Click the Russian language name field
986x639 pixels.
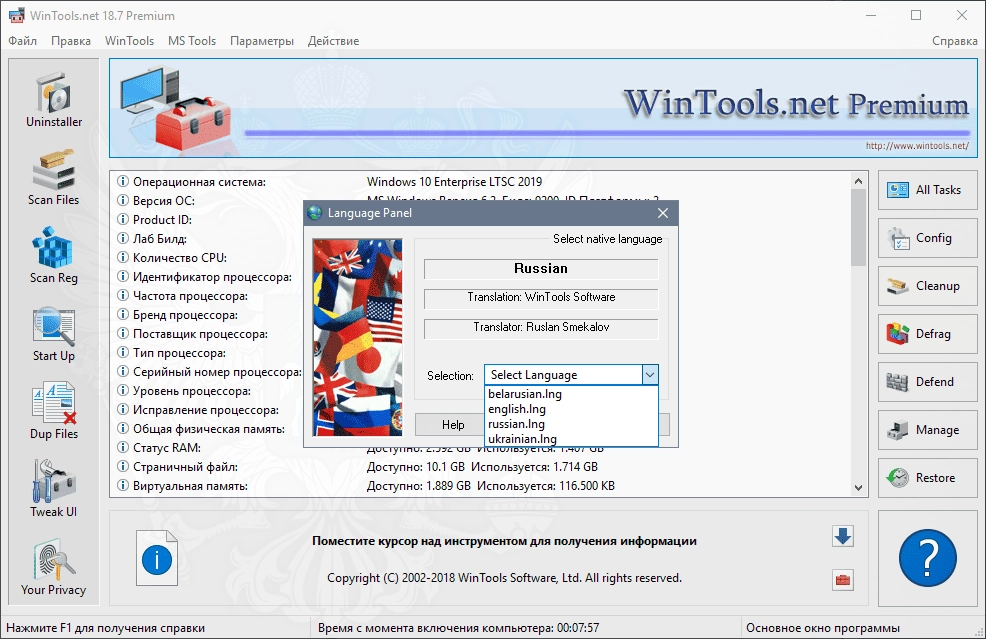coord(541,269)
